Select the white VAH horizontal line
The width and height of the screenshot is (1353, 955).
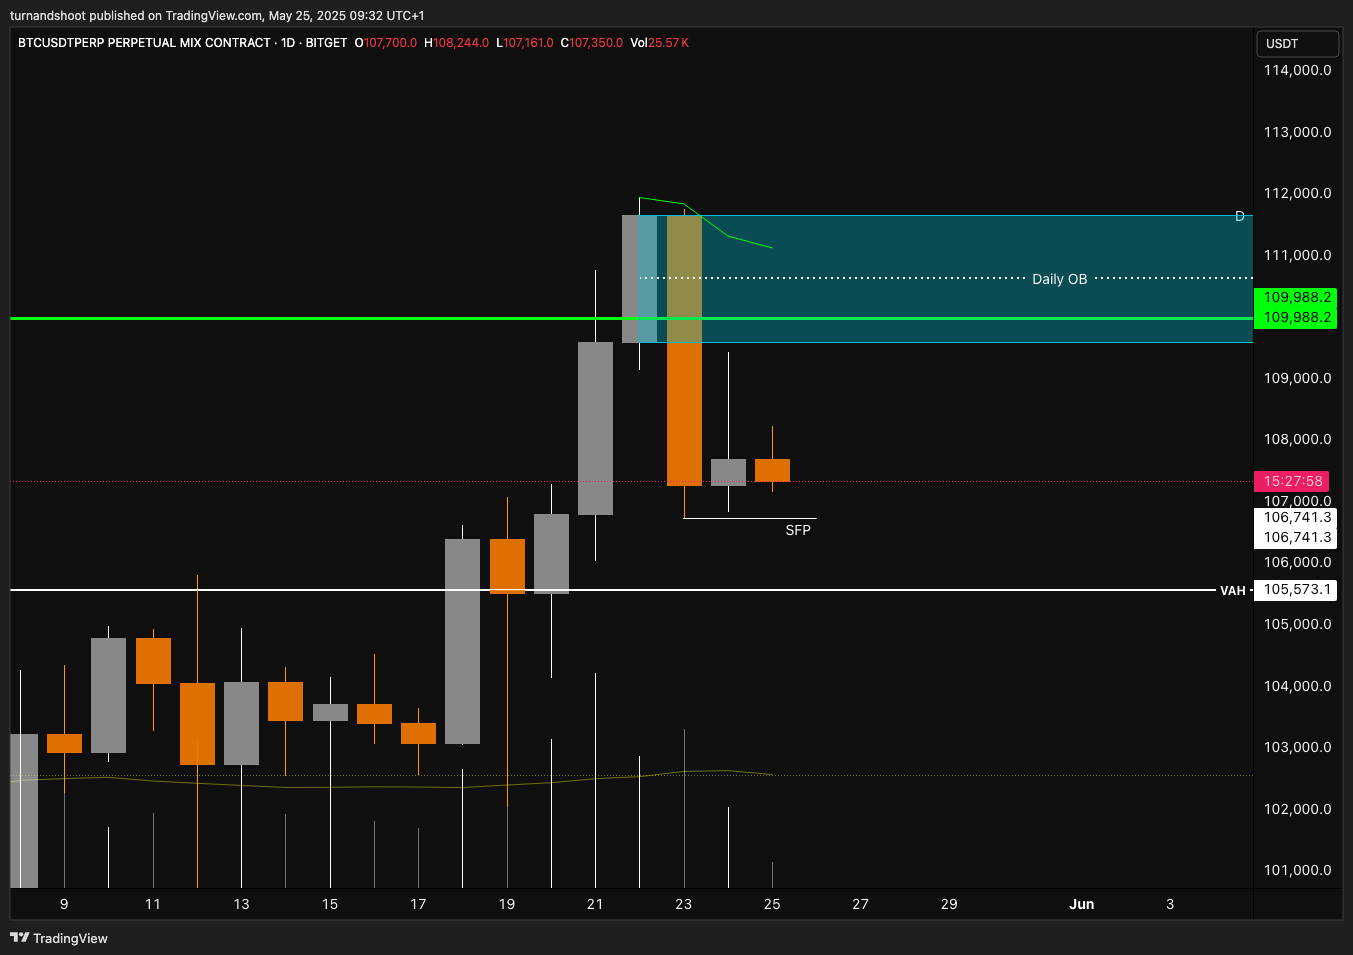tap(612, 590)
